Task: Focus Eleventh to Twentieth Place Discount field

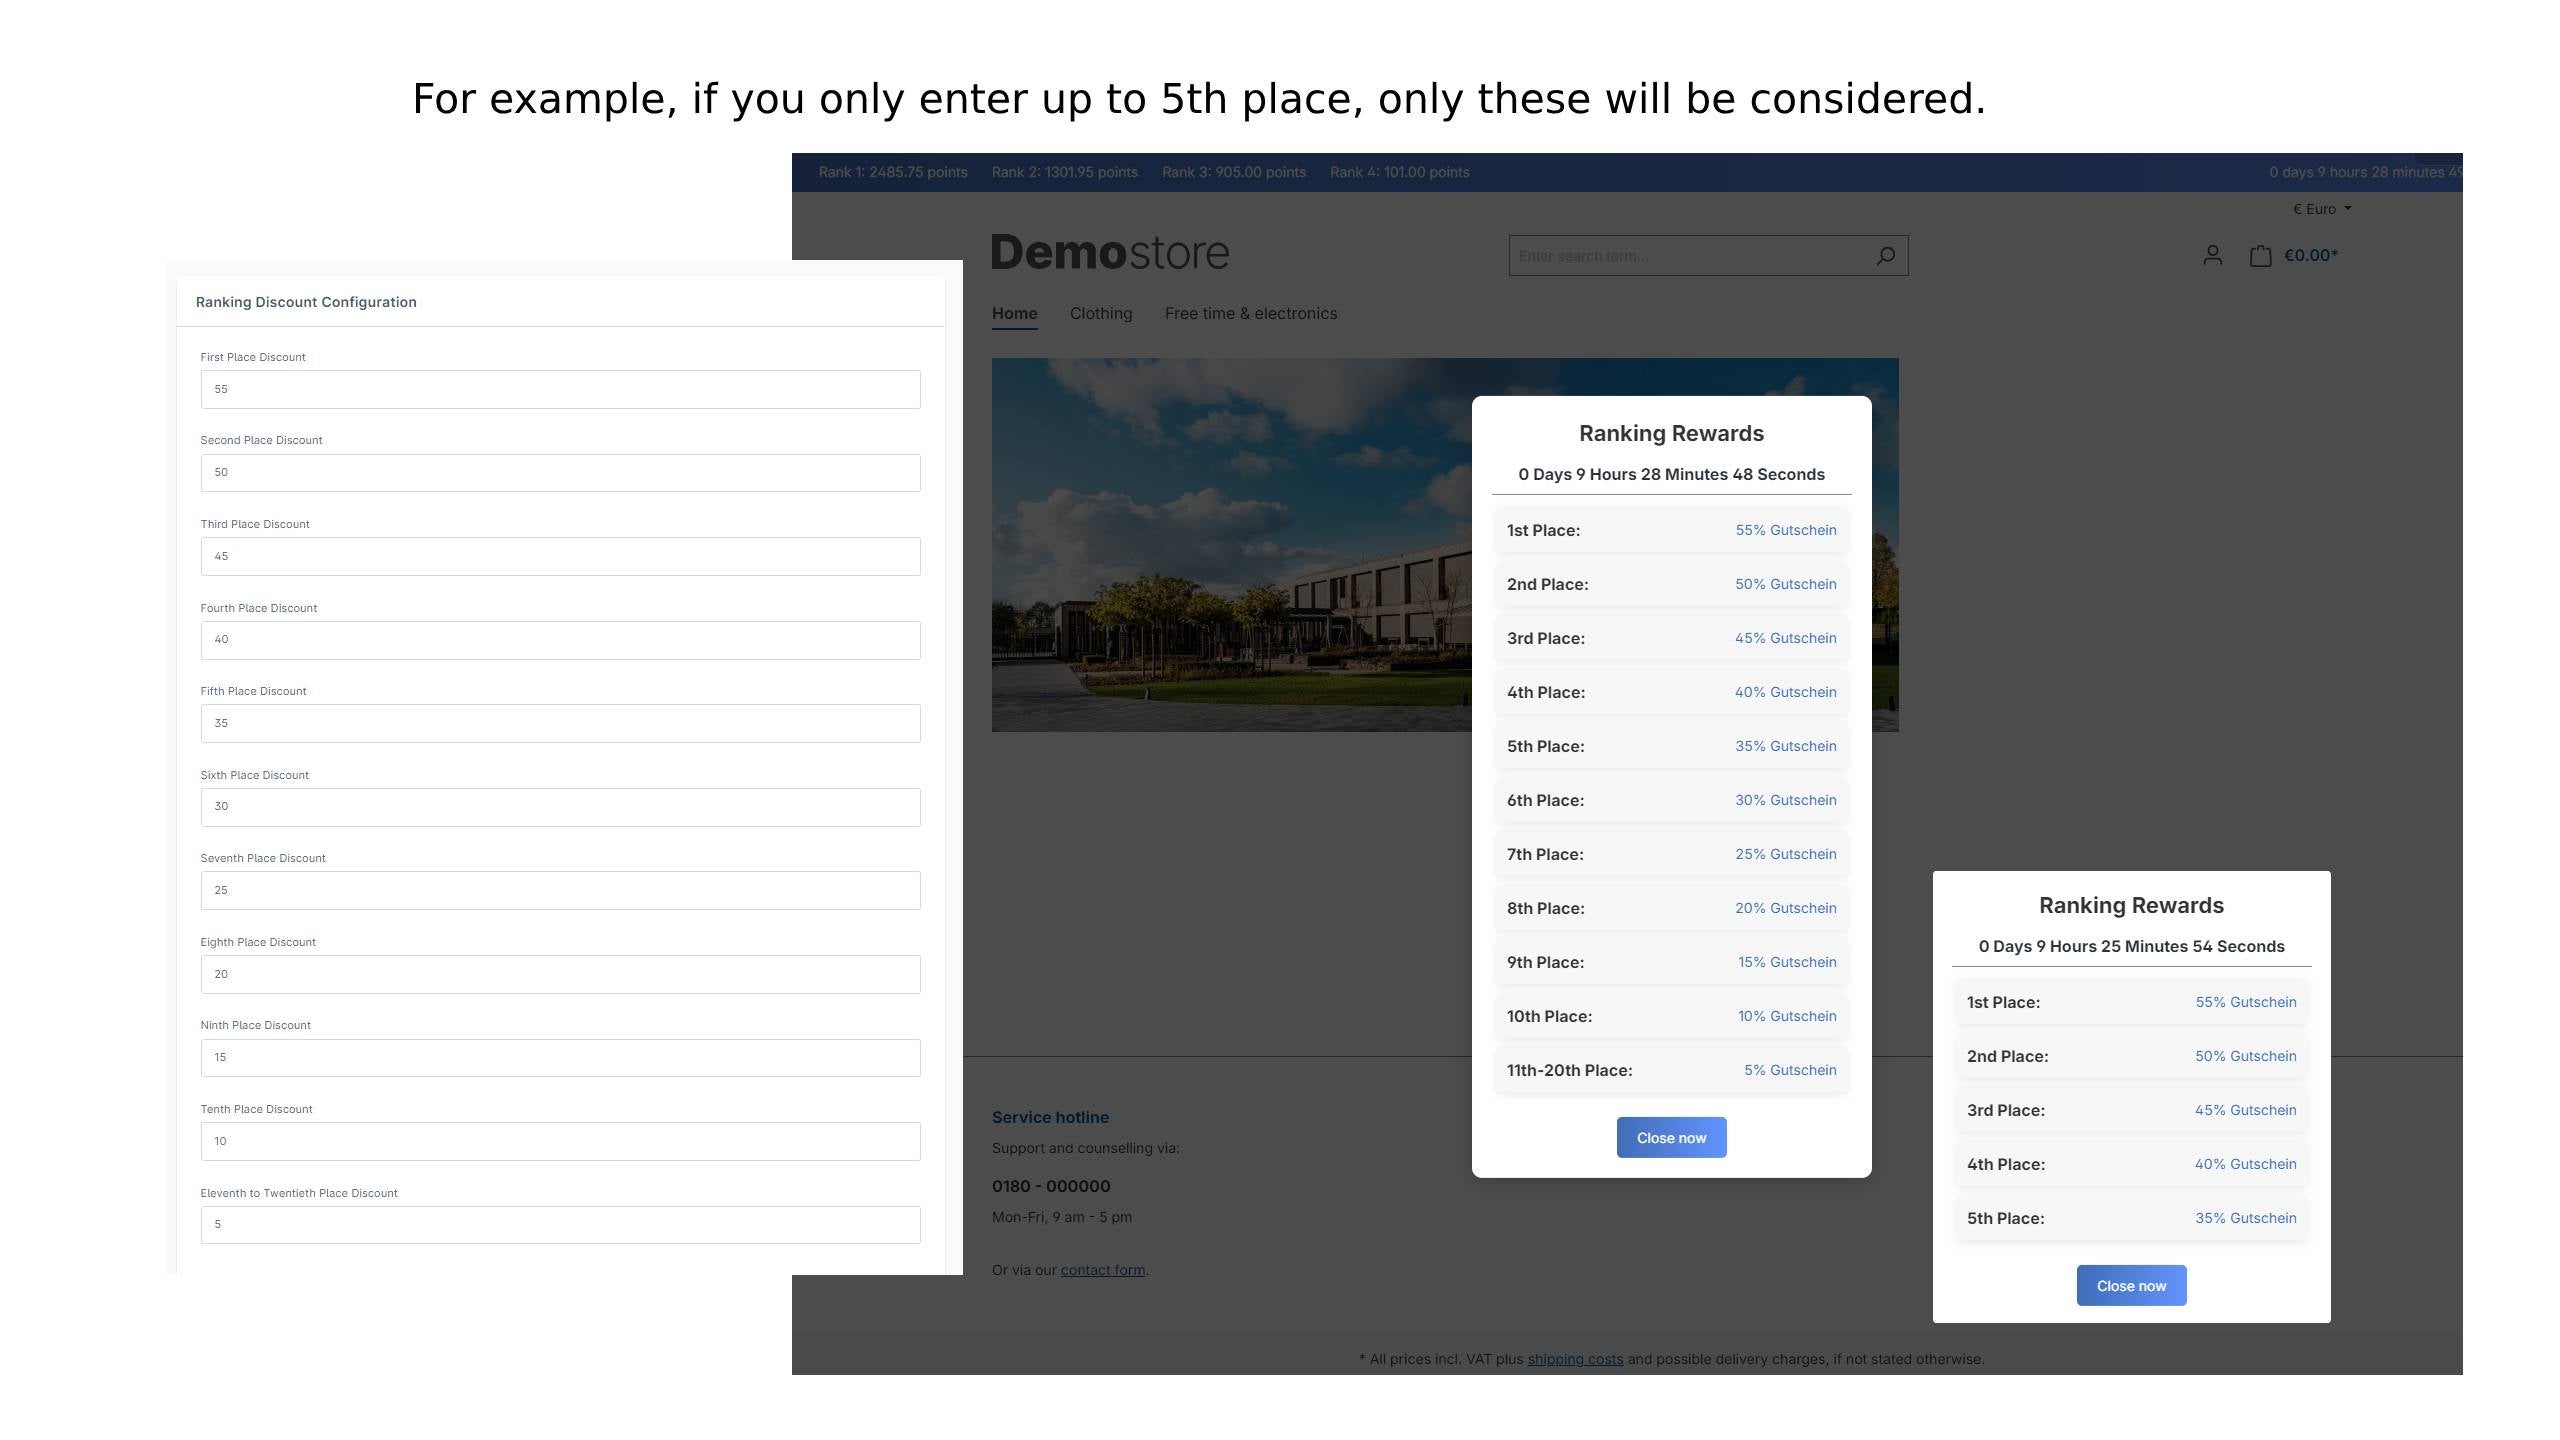Action: [560, 1225]
